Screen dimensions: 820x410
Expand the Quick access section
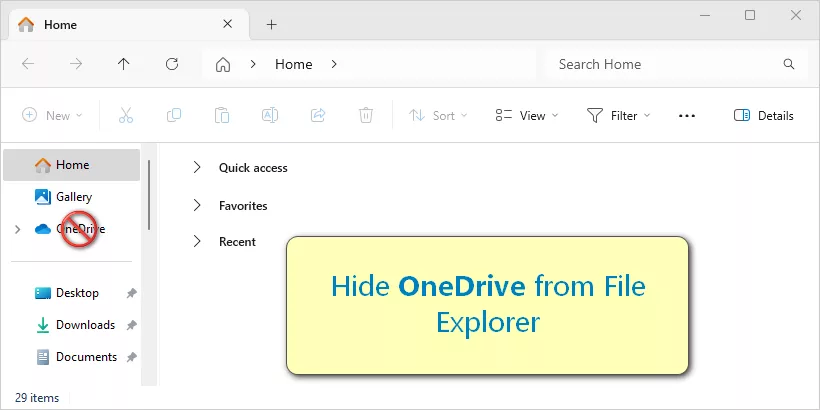tap(197, 167)
